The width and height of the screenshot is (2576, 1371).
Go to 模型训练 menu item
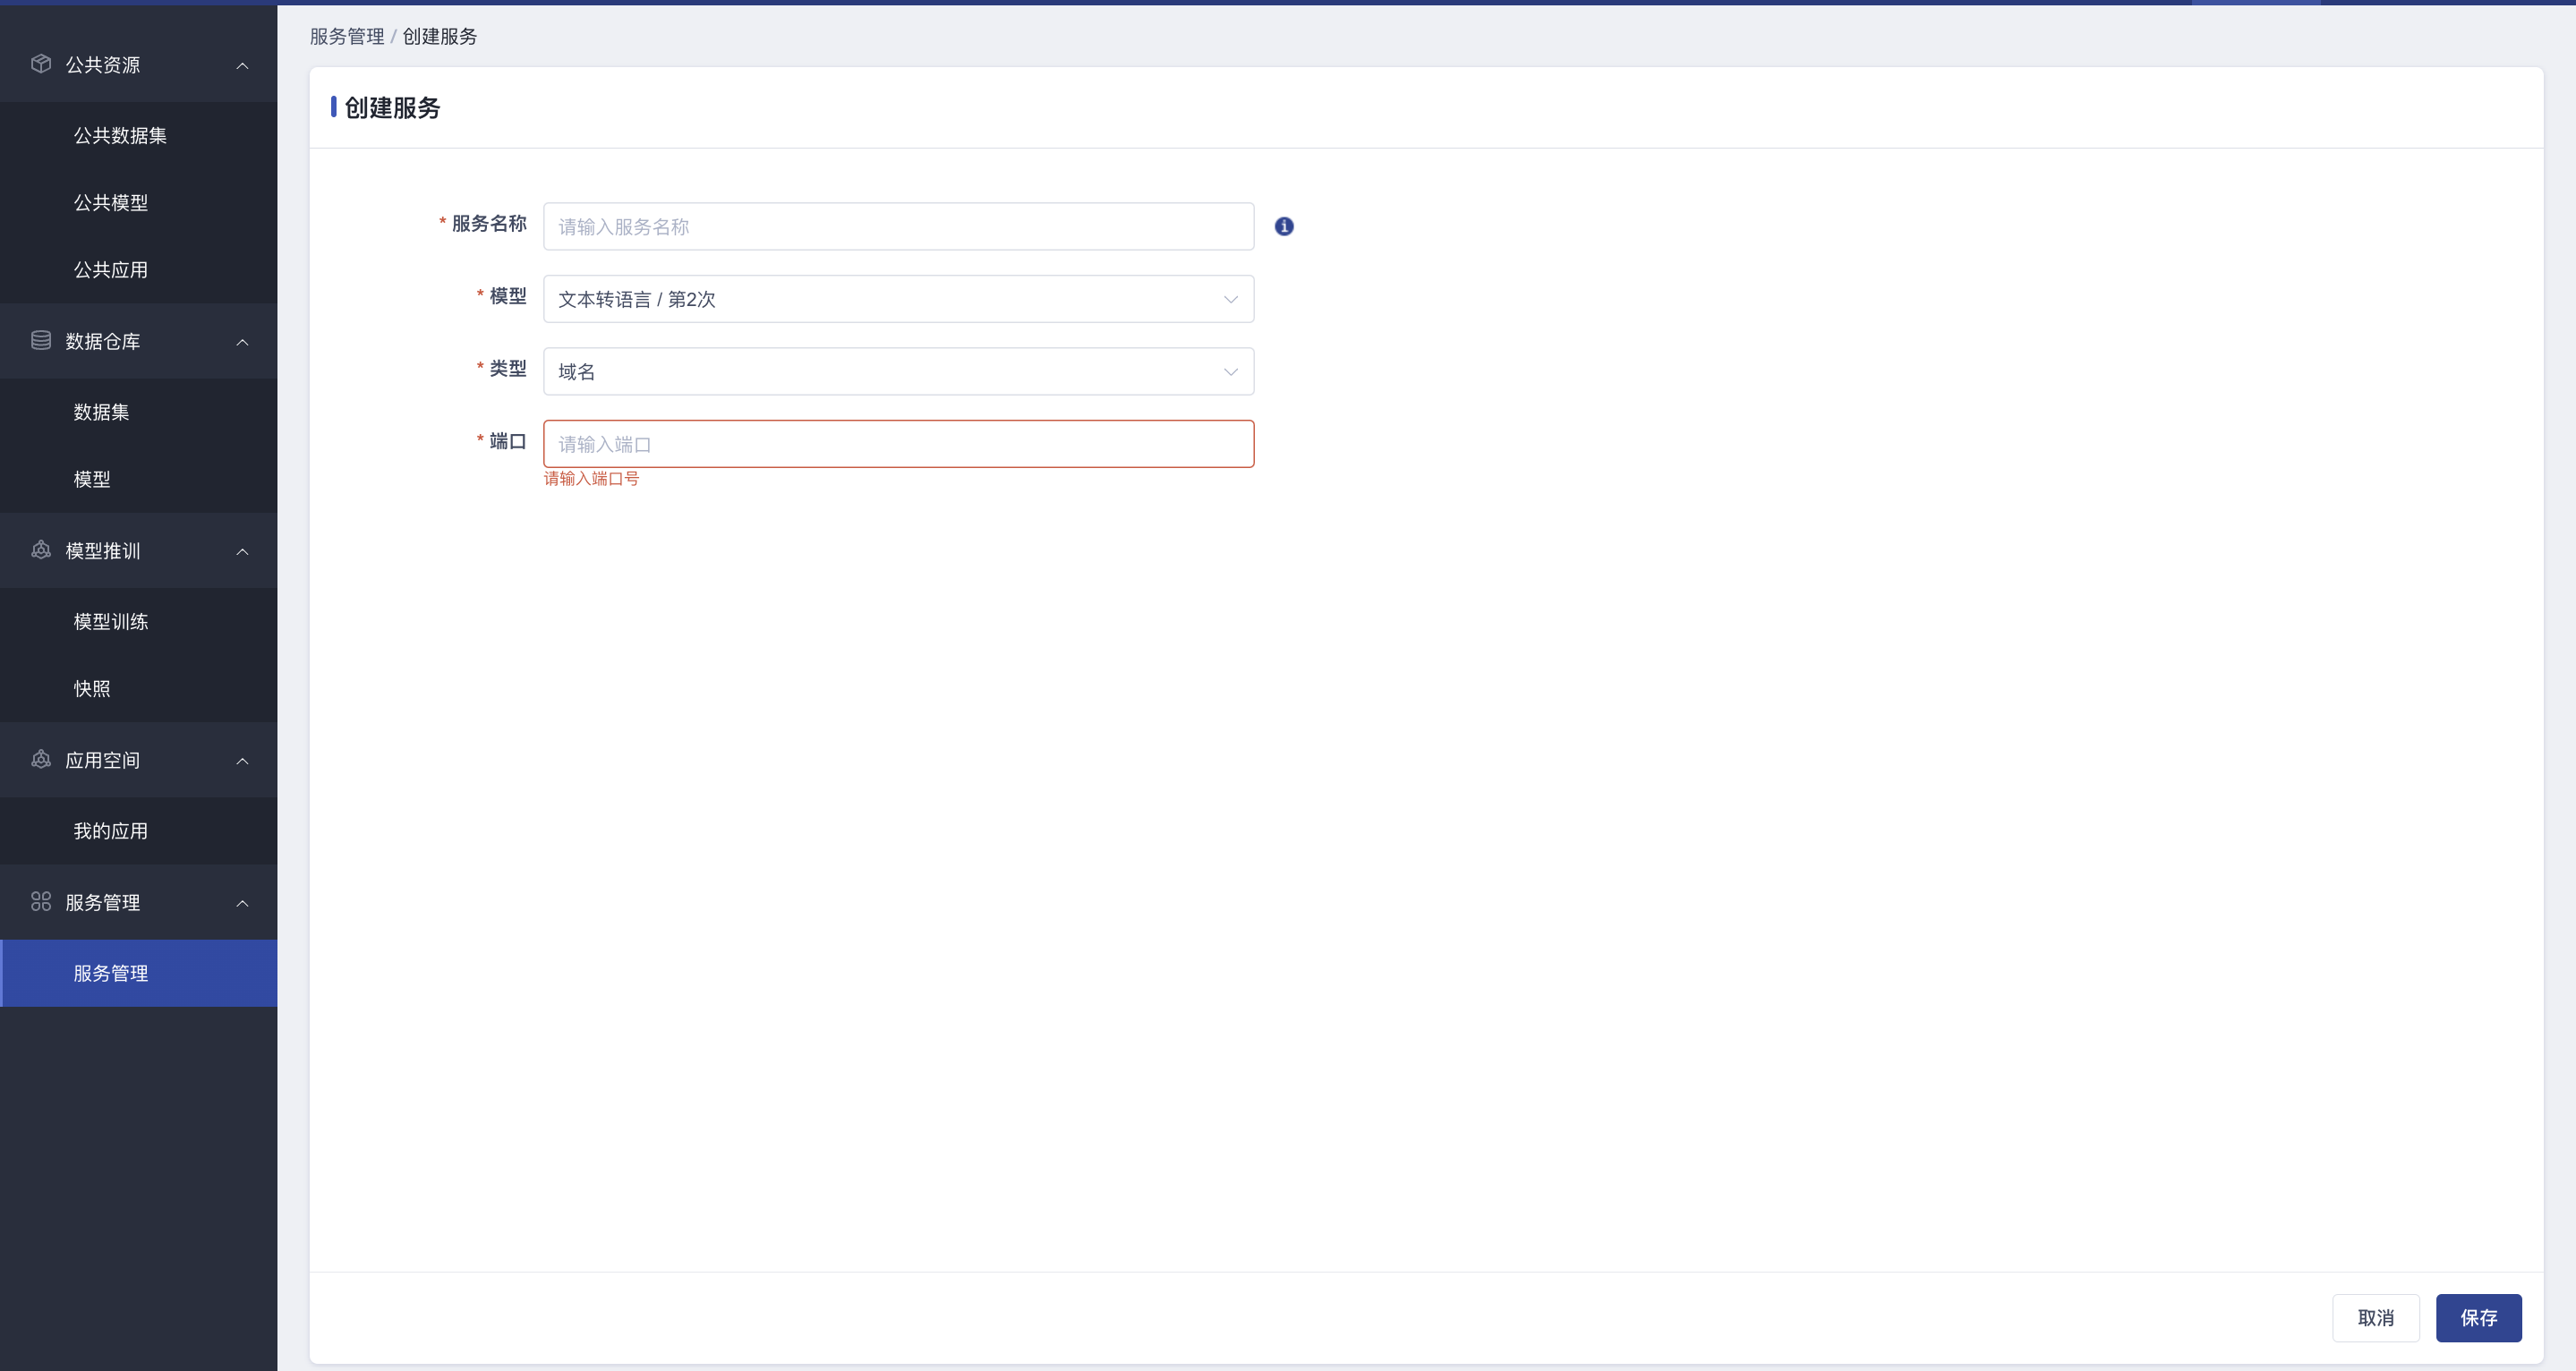(x=111, y=622)
